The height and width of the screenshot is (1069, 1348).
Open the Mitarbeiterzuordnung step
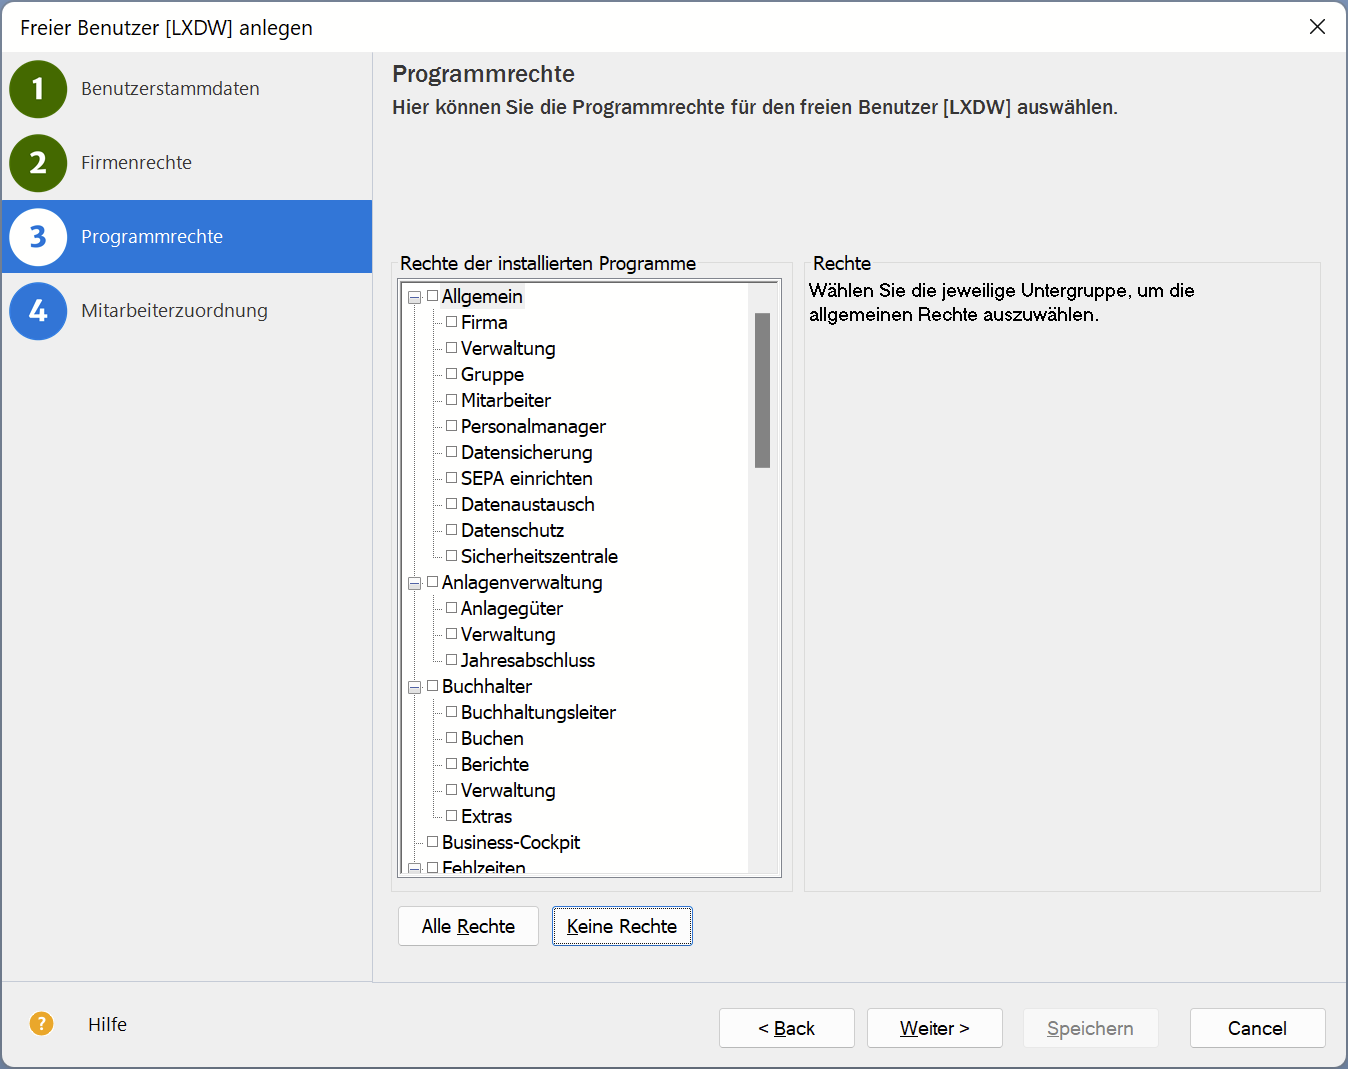(174, 311)
